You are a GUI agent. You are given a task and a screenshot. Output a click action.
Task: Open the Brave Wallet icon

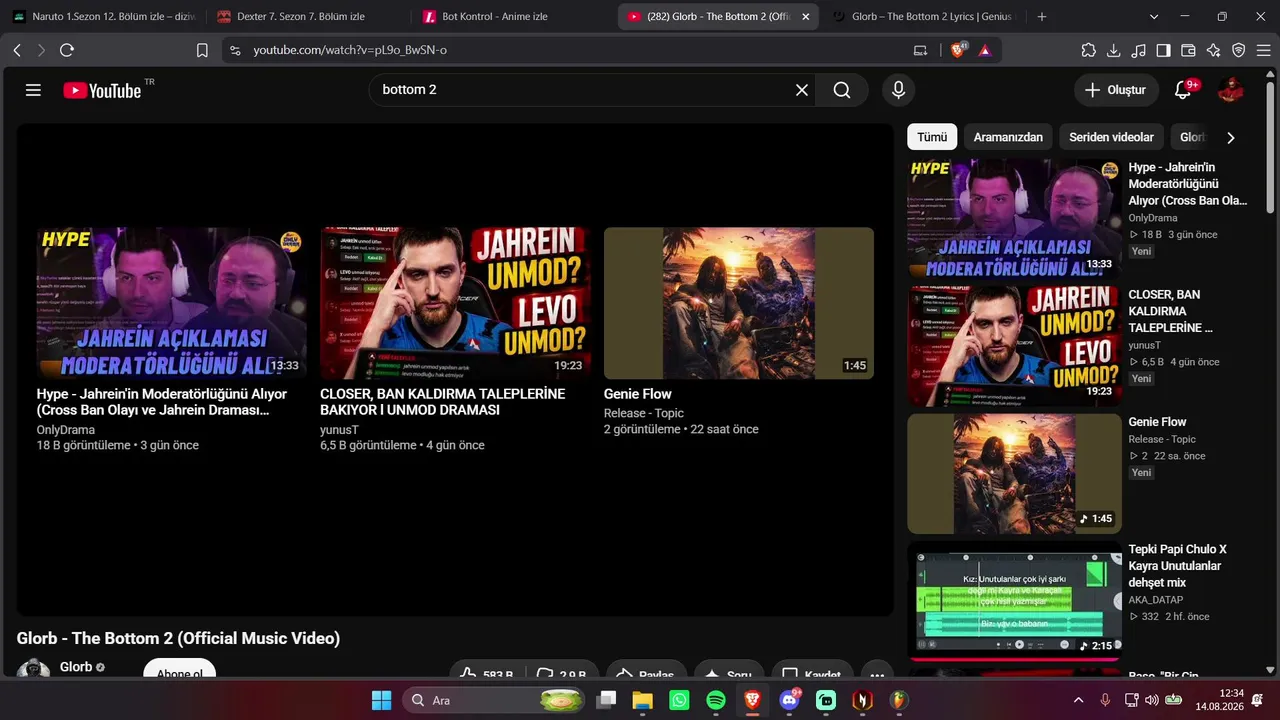1189,50
